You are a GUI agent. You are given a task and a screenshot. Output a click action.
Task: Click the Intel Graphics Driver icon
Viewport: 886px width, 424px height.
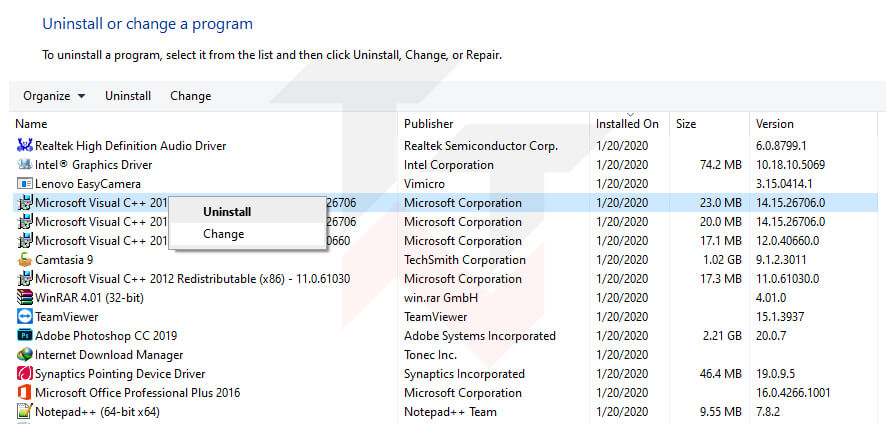pyautogui.click(x=24, y=165)
